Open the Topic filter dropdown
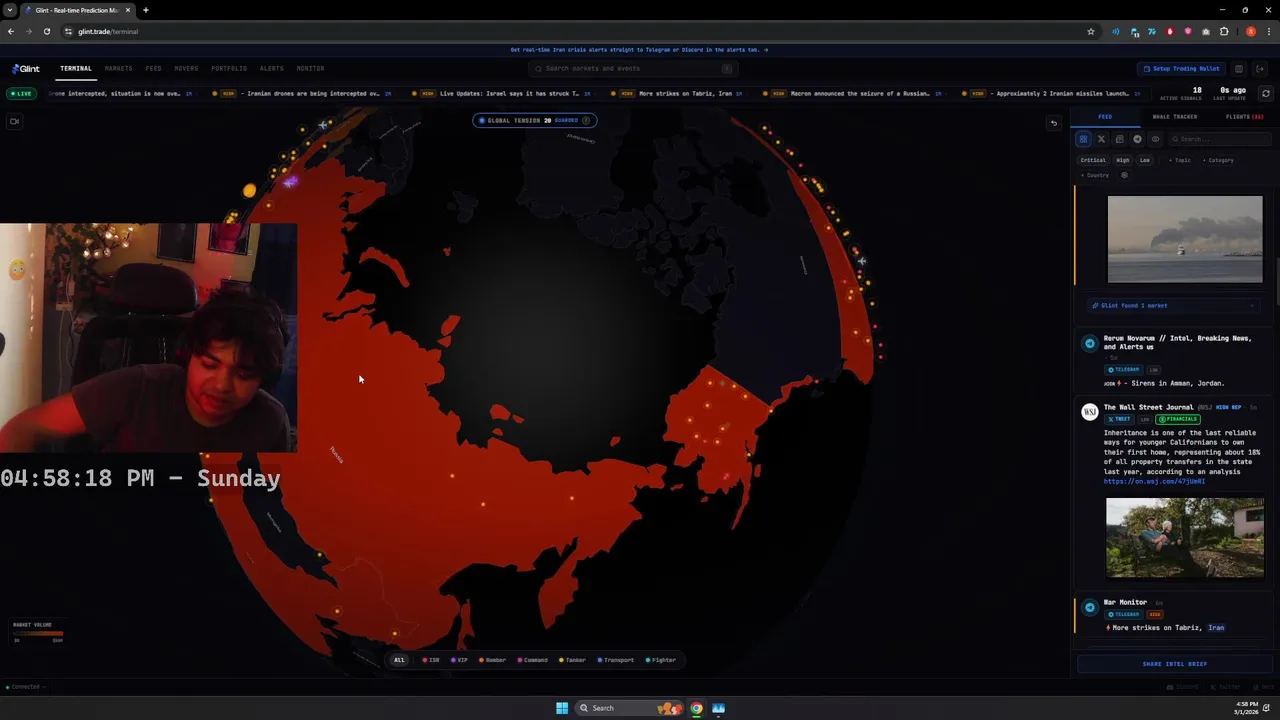This screenshot has width=1280, height=720. coord(1180,160)
